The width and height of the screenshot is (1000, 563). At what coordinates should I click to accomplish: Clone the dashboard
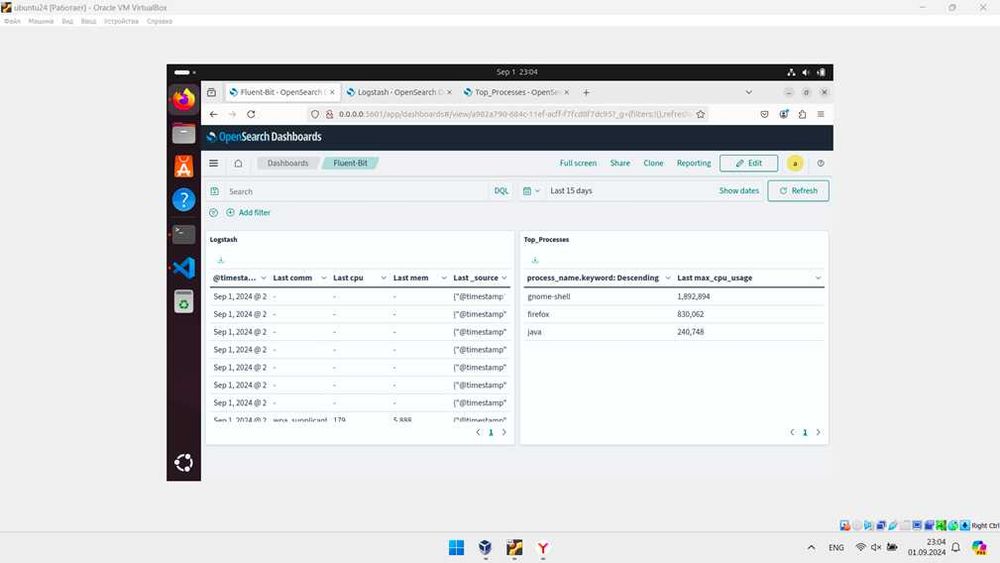(653, 163)
